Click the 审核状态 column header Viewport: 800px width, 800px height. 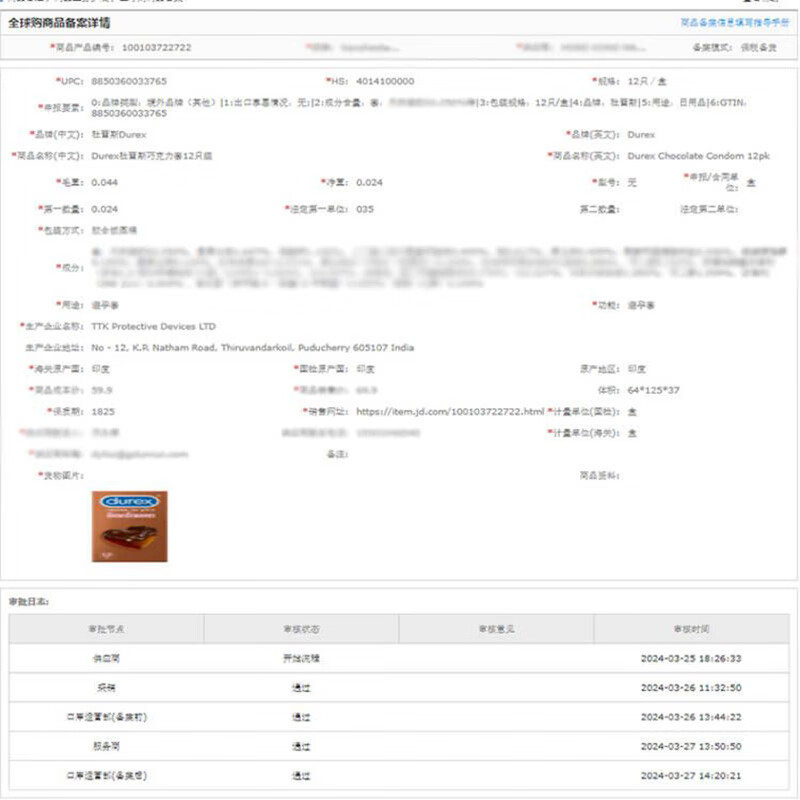tap(301, 629)
